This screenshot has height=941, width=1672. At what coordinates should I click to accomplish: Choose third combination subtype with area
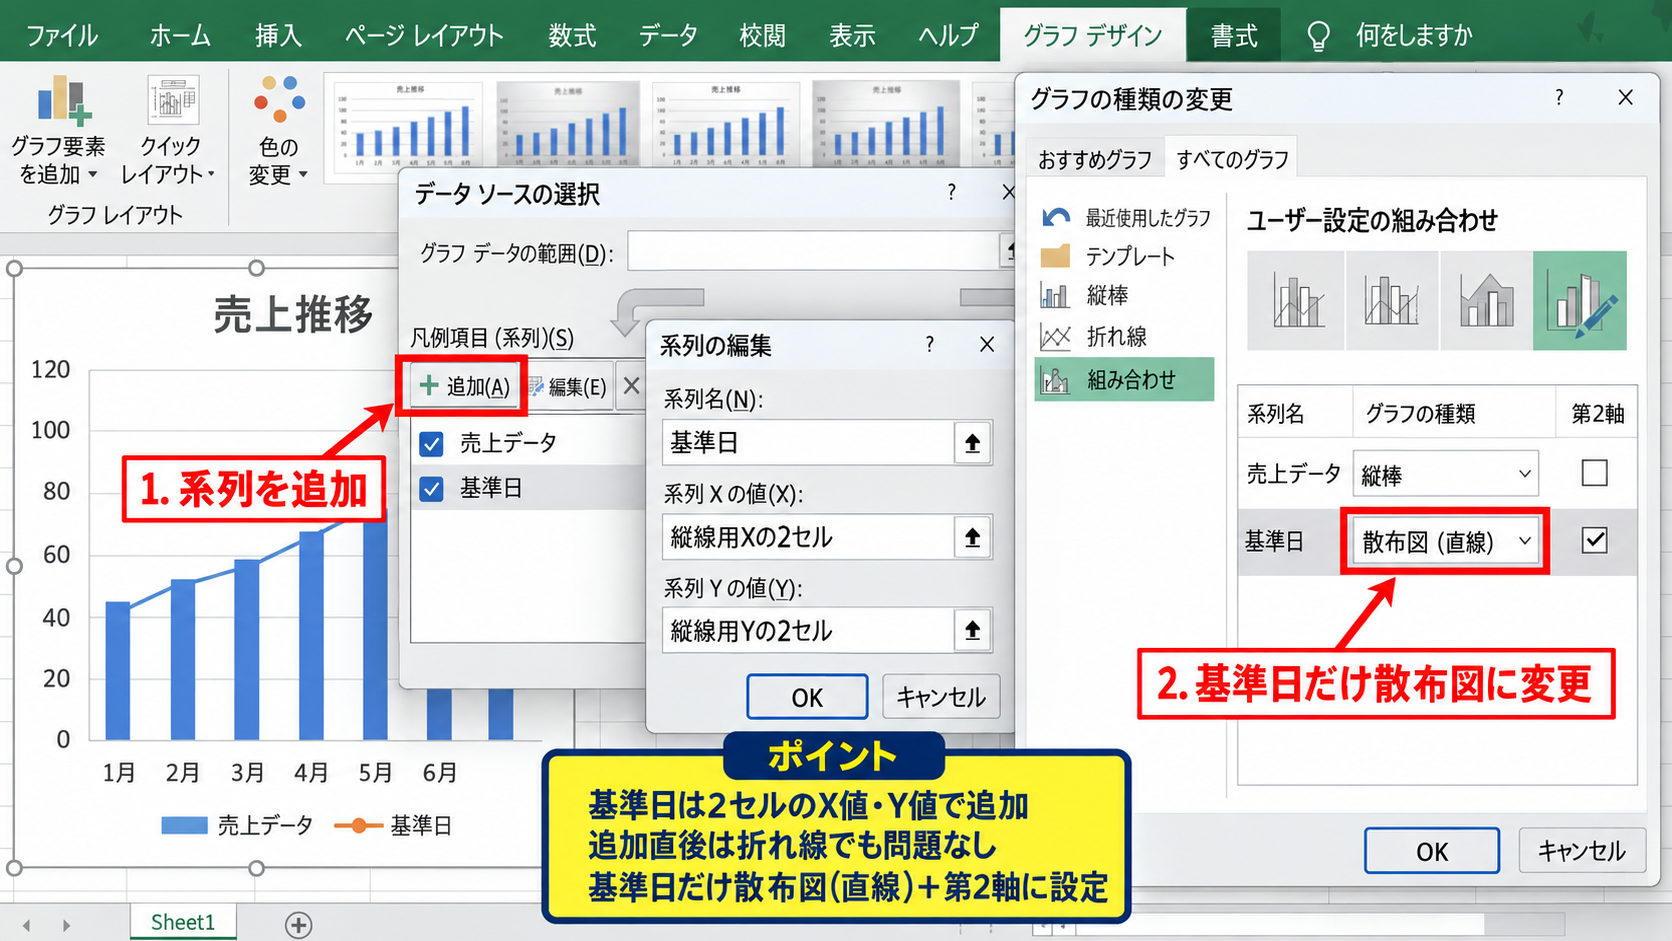coord(1486,301)
